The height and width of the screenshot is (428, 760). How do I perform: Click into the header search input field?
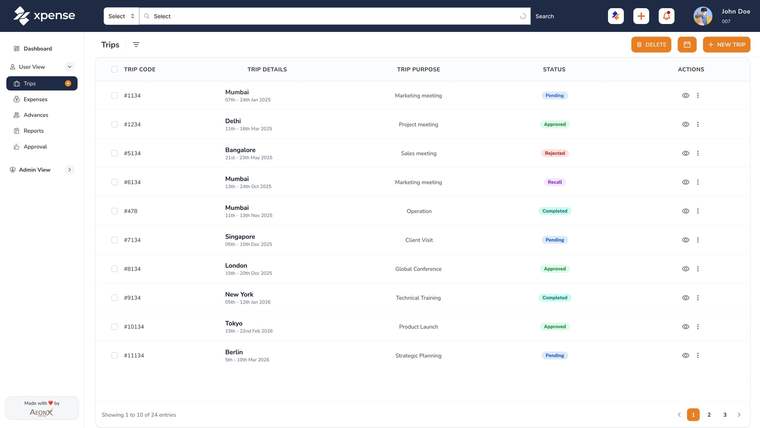[334, 16]
